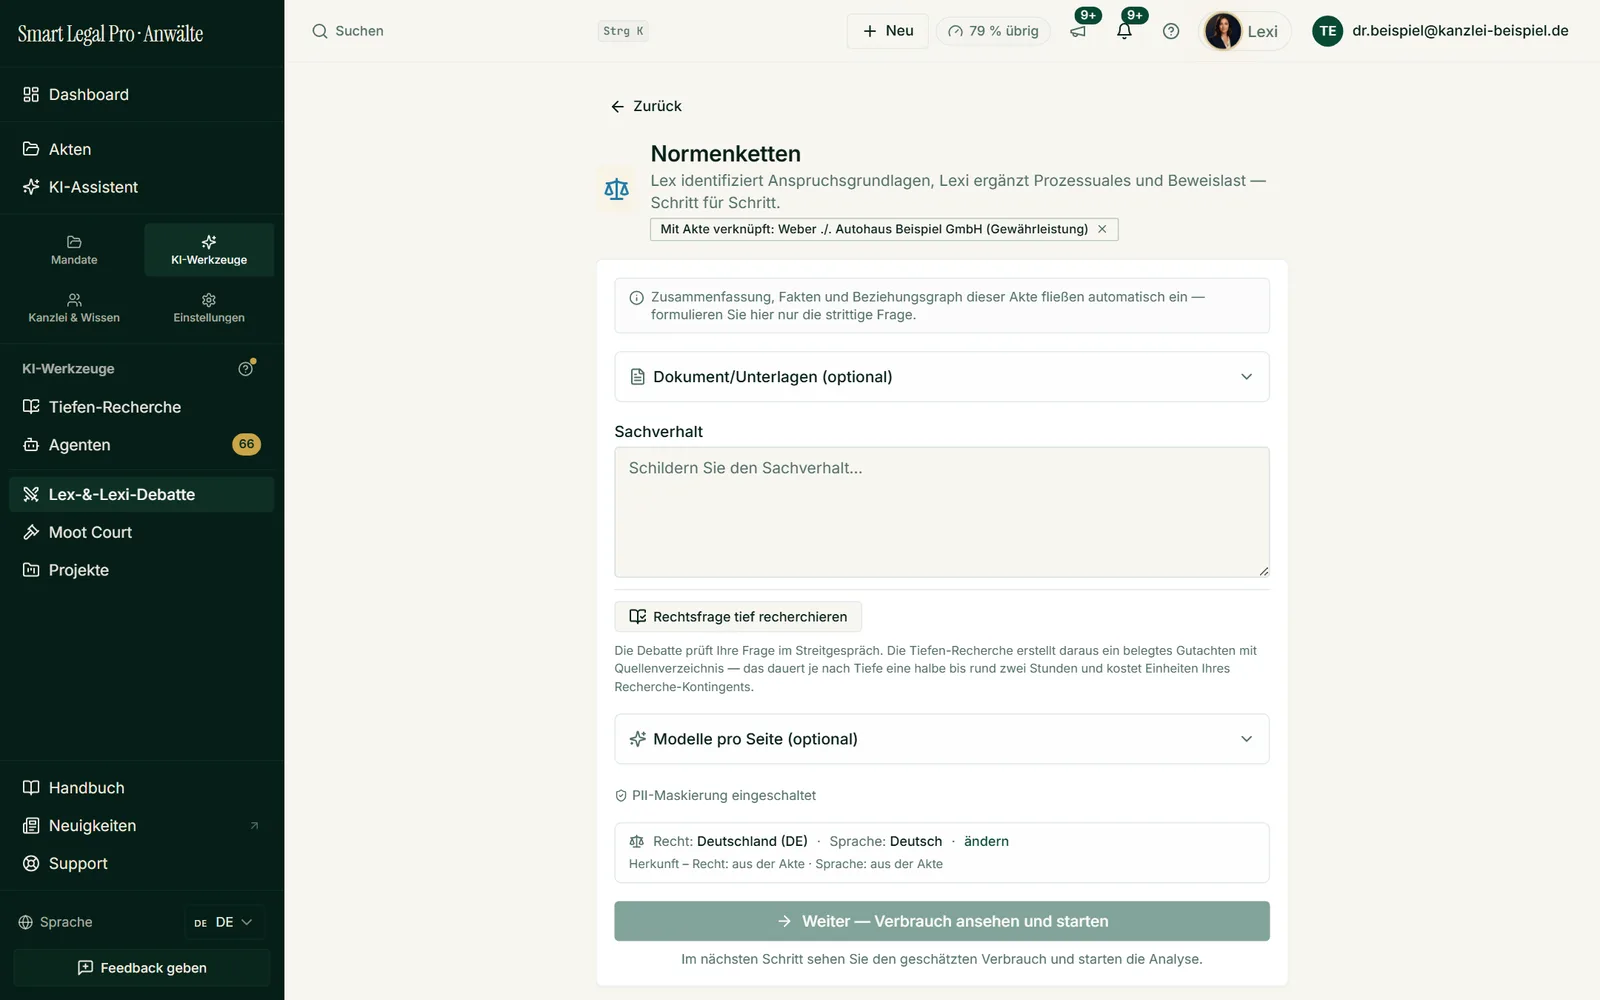Select Lex-&-Lexi-Debatte in sidebar
This screenshot has width=1600, height=1000.
(x=142, y=494)
